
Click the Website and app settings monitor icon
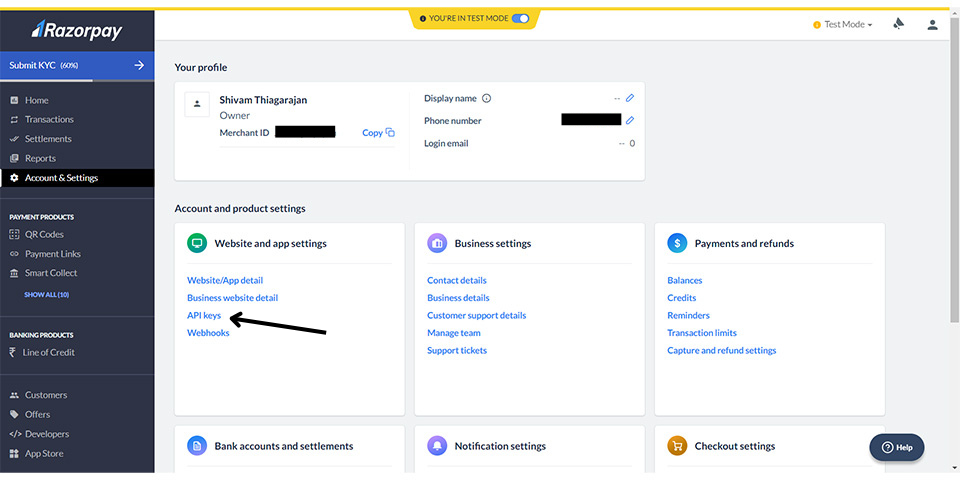pos(197,243)
